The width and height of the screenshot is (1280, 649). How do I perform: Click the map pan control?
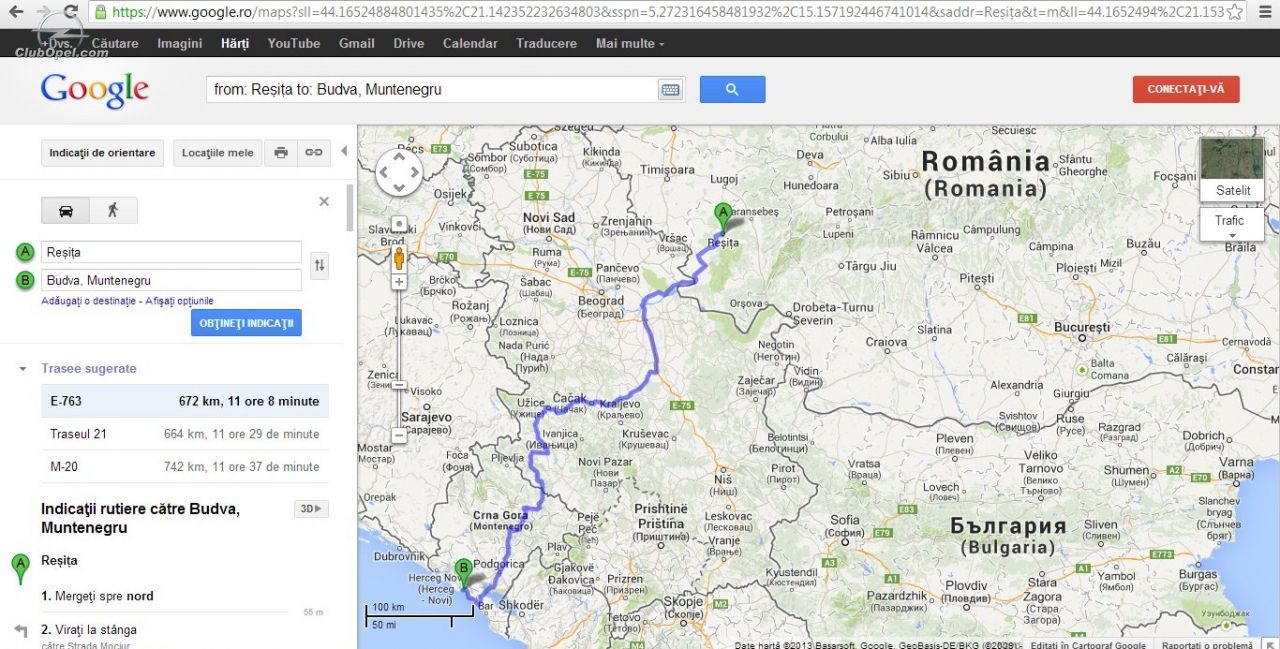pos(399,172)
